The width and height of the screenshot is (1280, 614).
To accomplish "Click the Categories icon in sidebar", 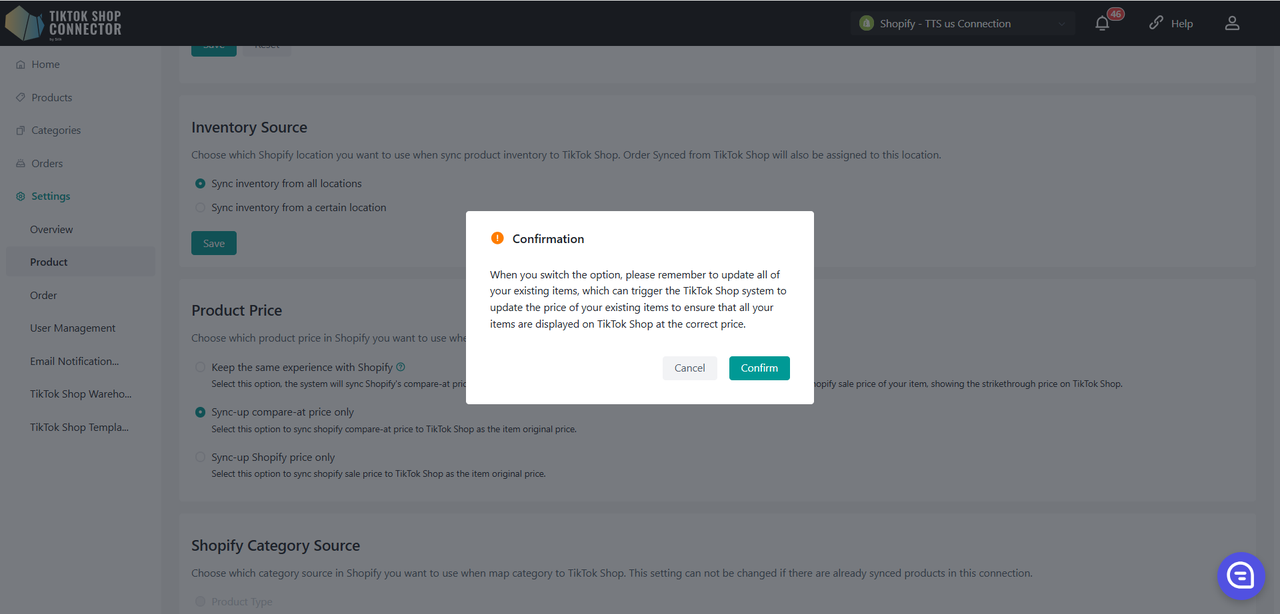I will [21, 131].
